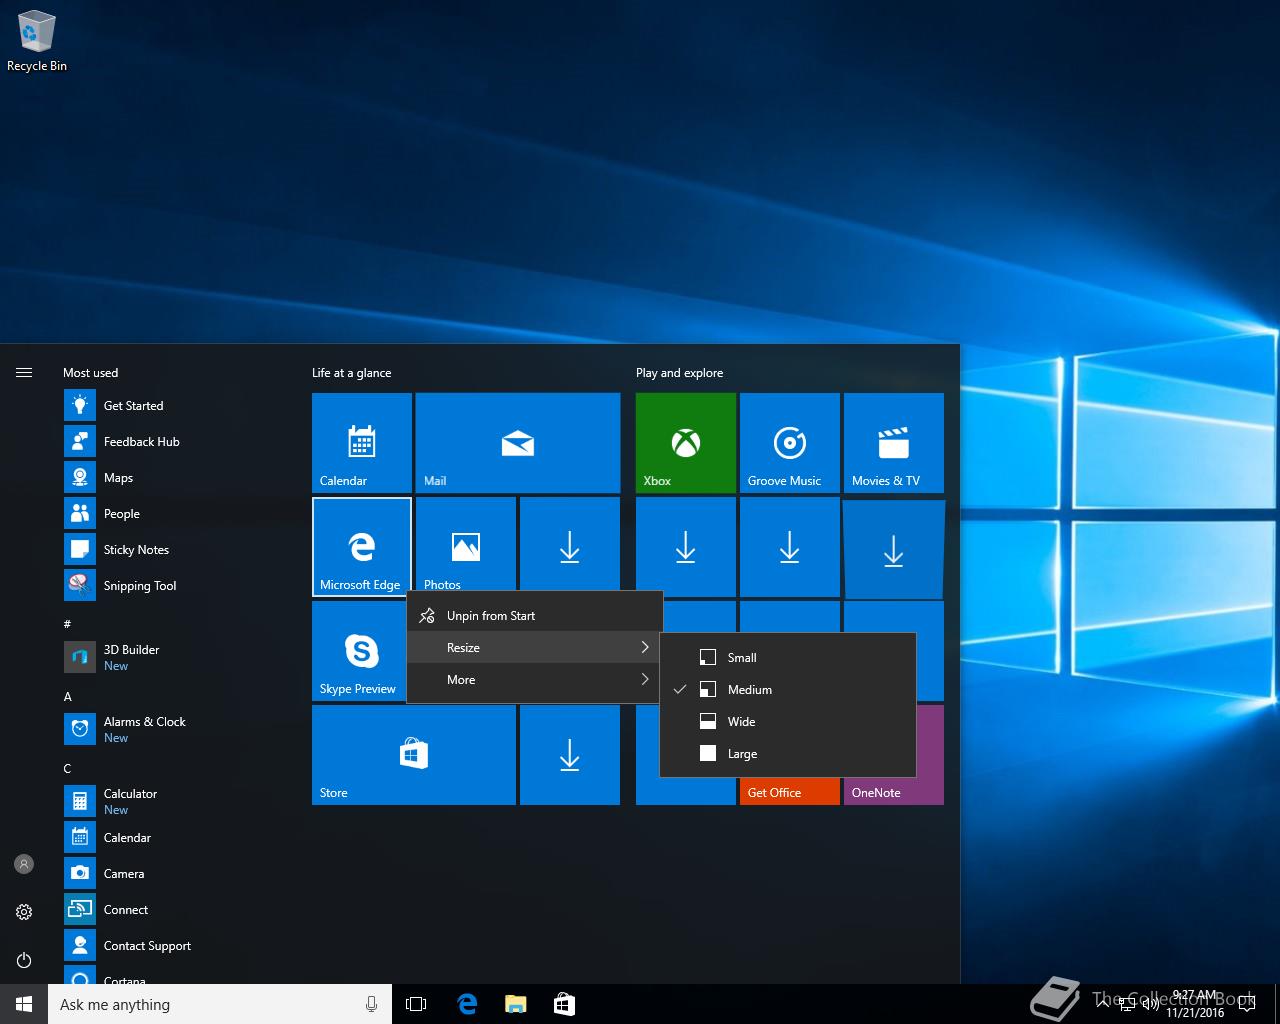Open 3D Builder app
The height and width of the screenshot is (1024, 1280).
pos(180,657)
